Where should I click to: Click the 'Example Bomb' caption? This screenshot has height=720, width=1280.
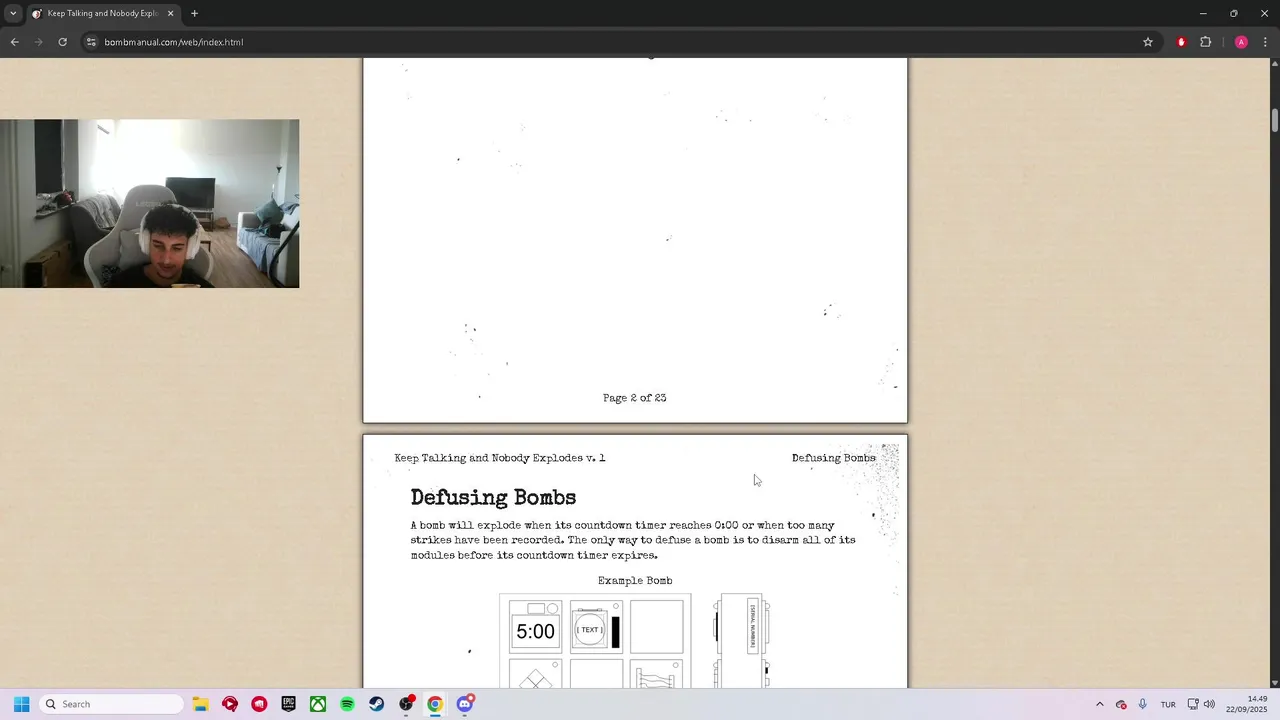pos(635,581)
